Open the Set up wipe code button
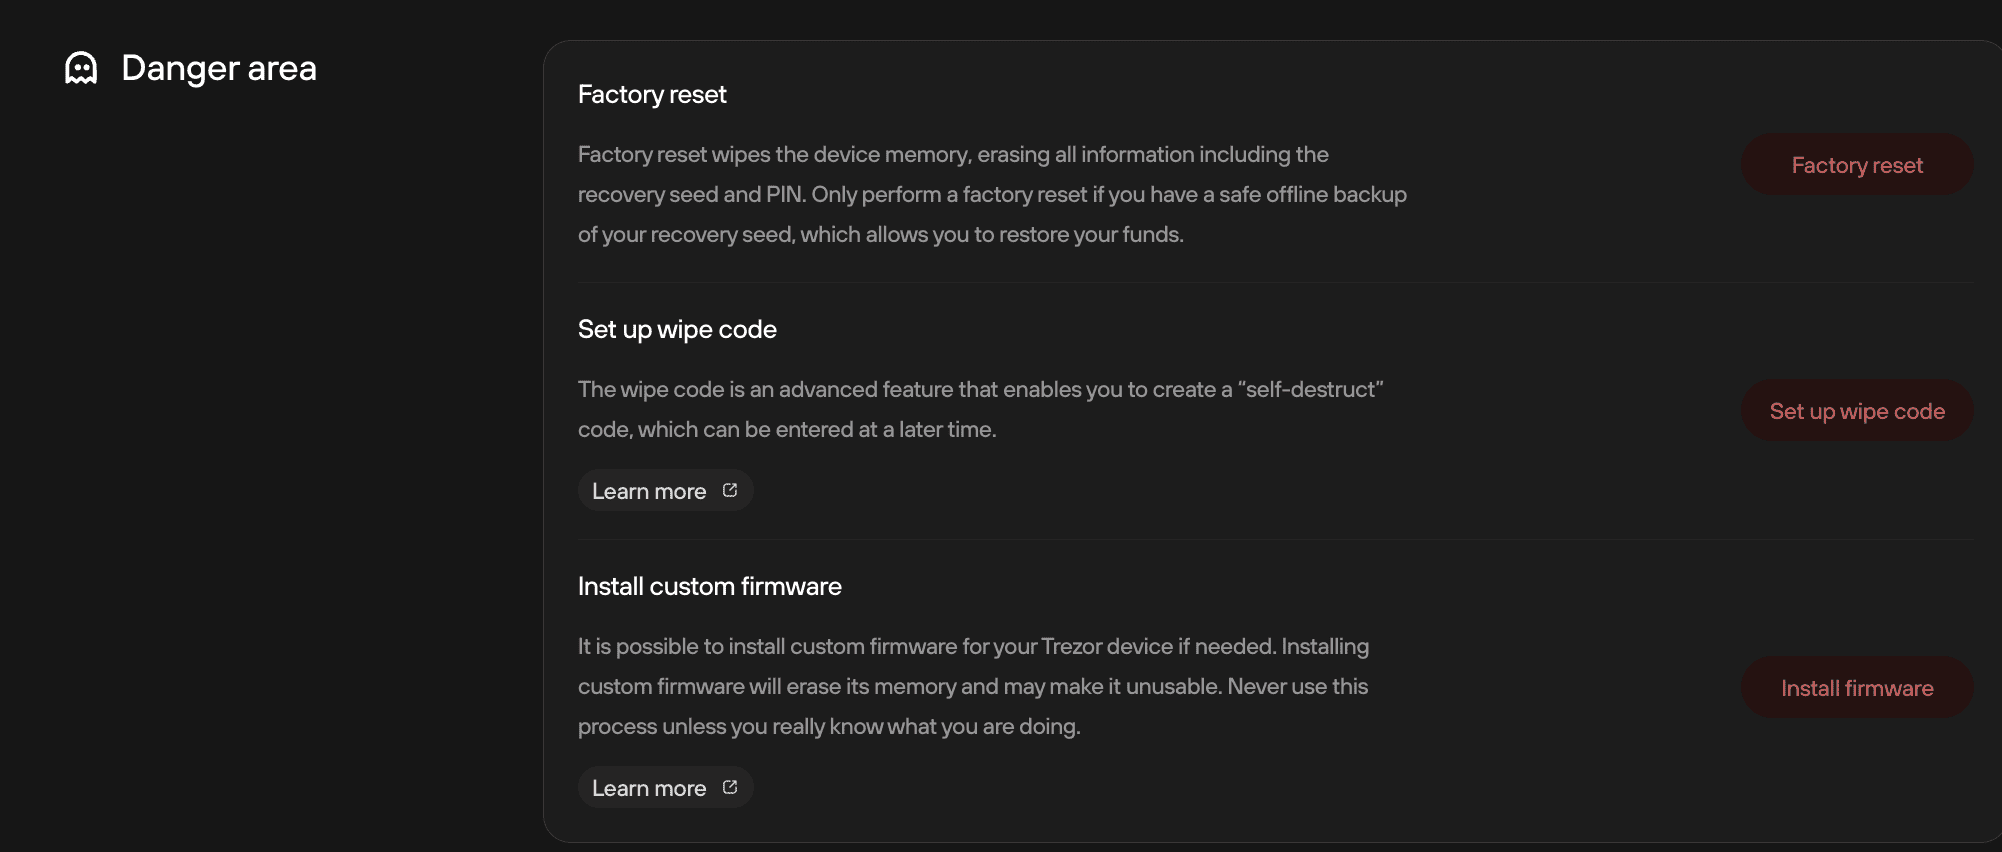2002x852 pixels. pyautogui.click(x=1857, y=411)
